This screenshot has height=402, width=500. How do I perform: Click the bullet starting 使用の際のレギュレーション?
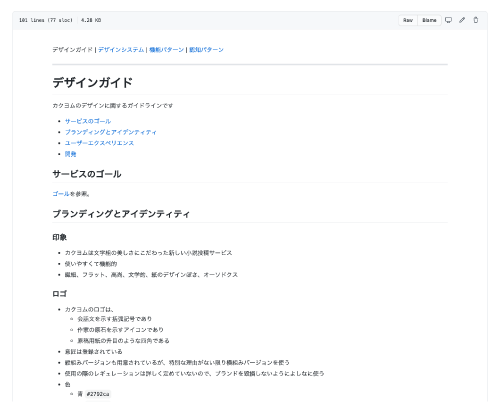194,373
